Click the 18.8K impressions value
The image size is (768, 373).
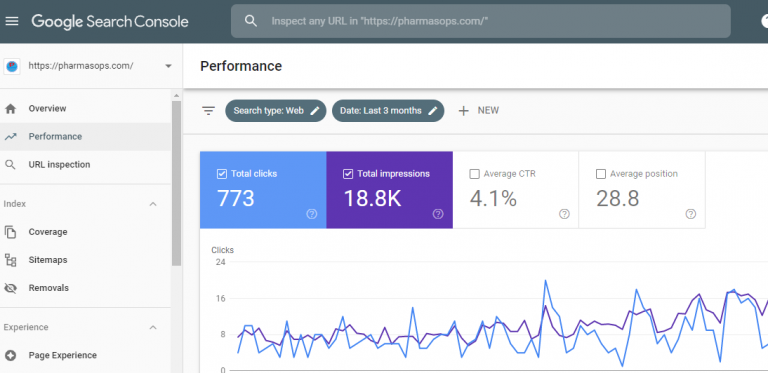point(372,198)
